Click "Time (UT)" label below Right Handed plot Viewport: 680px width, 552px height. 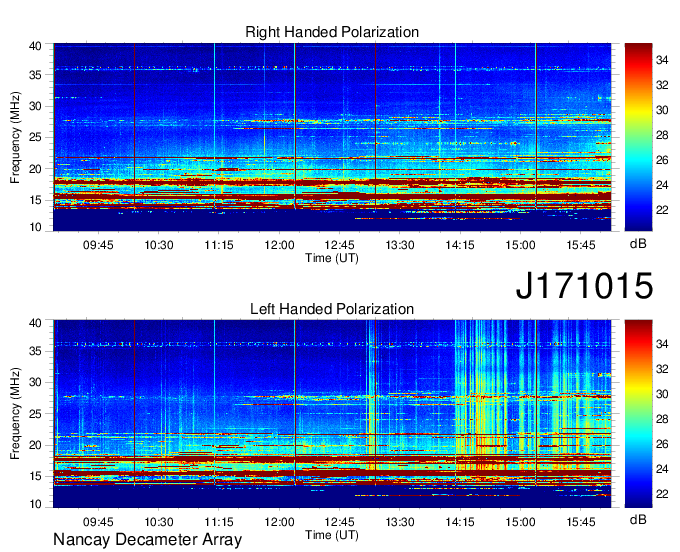click(x=332, y=258)
